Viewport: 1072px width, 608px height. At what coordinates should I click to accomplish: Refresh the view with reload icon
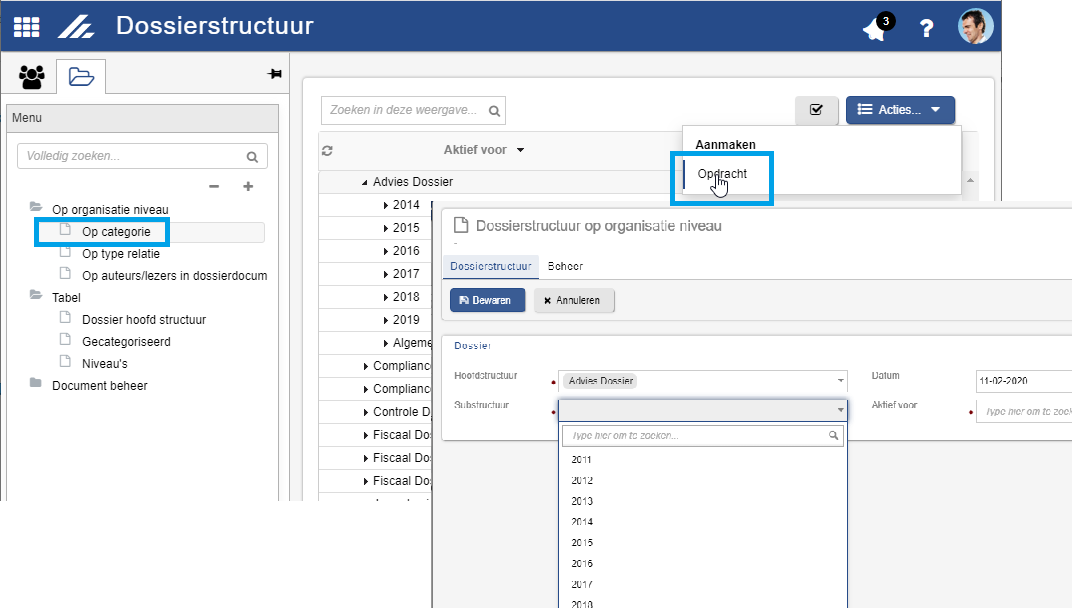pyautogui.click(x=327, y=150)
